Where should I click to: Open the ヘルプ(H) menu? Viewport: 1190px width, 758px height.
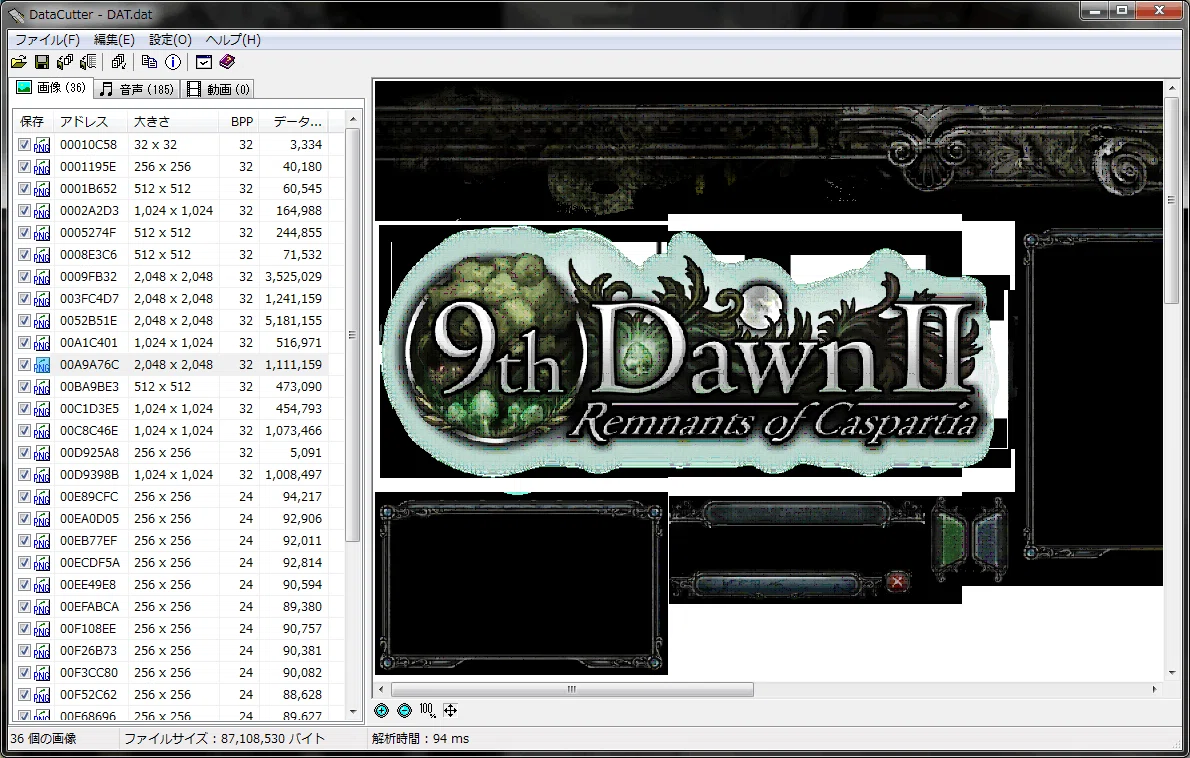[233, 39]
